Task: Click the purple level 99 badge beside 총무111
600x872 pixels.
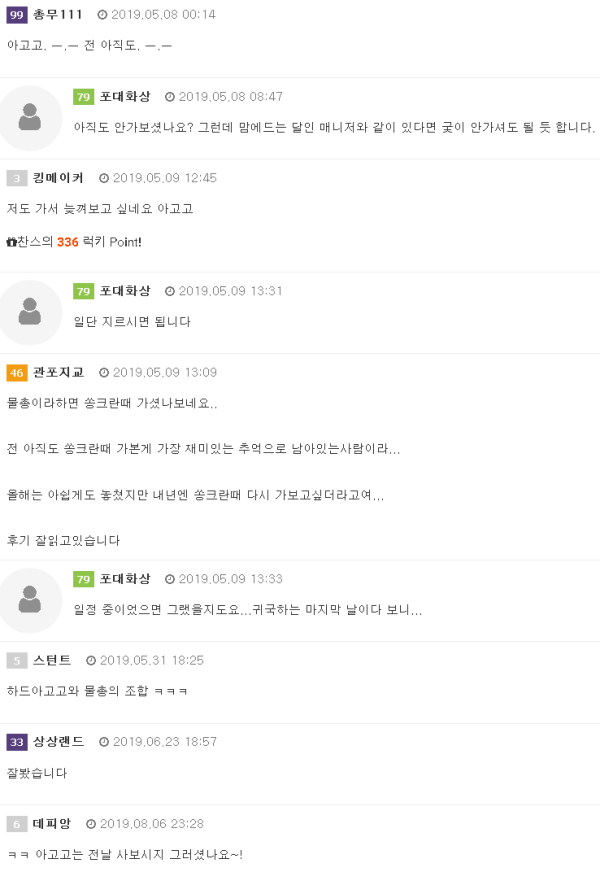Action: point(17,15)
